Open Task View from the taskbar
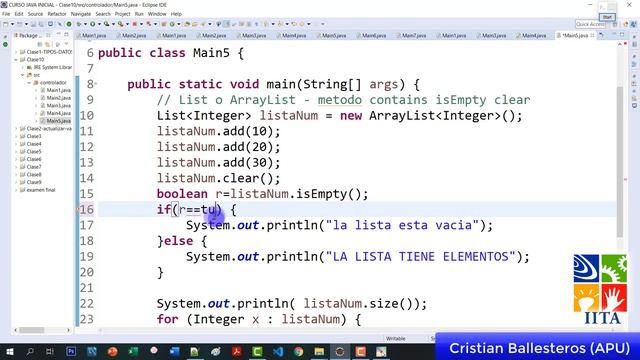Screen dimensions: 640x360 click(x=50, y=351)
